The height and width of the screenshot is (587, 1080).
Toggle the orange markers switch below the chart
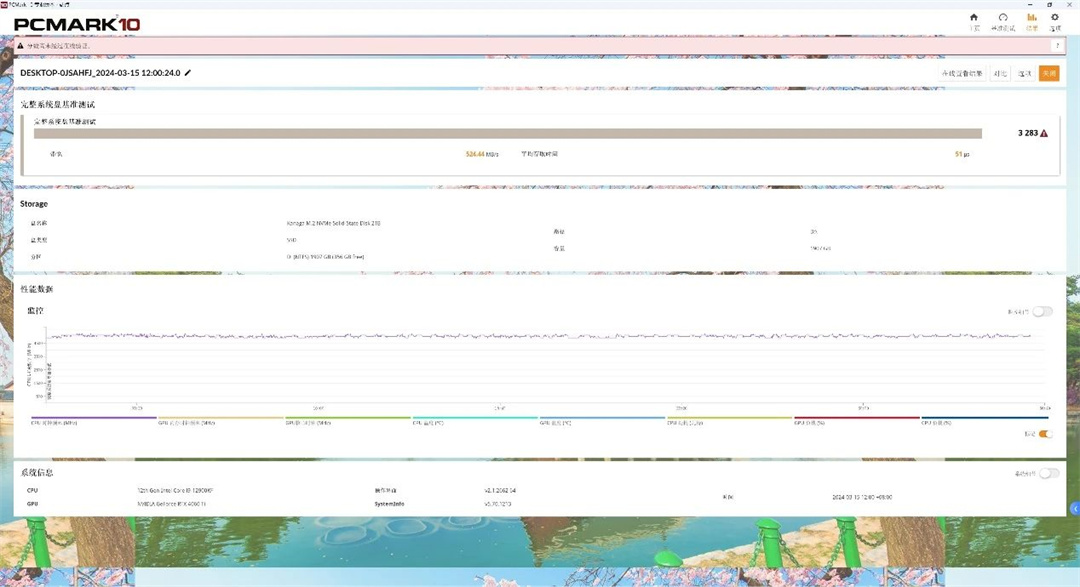pyautogui.click(x=1046, y=434)
